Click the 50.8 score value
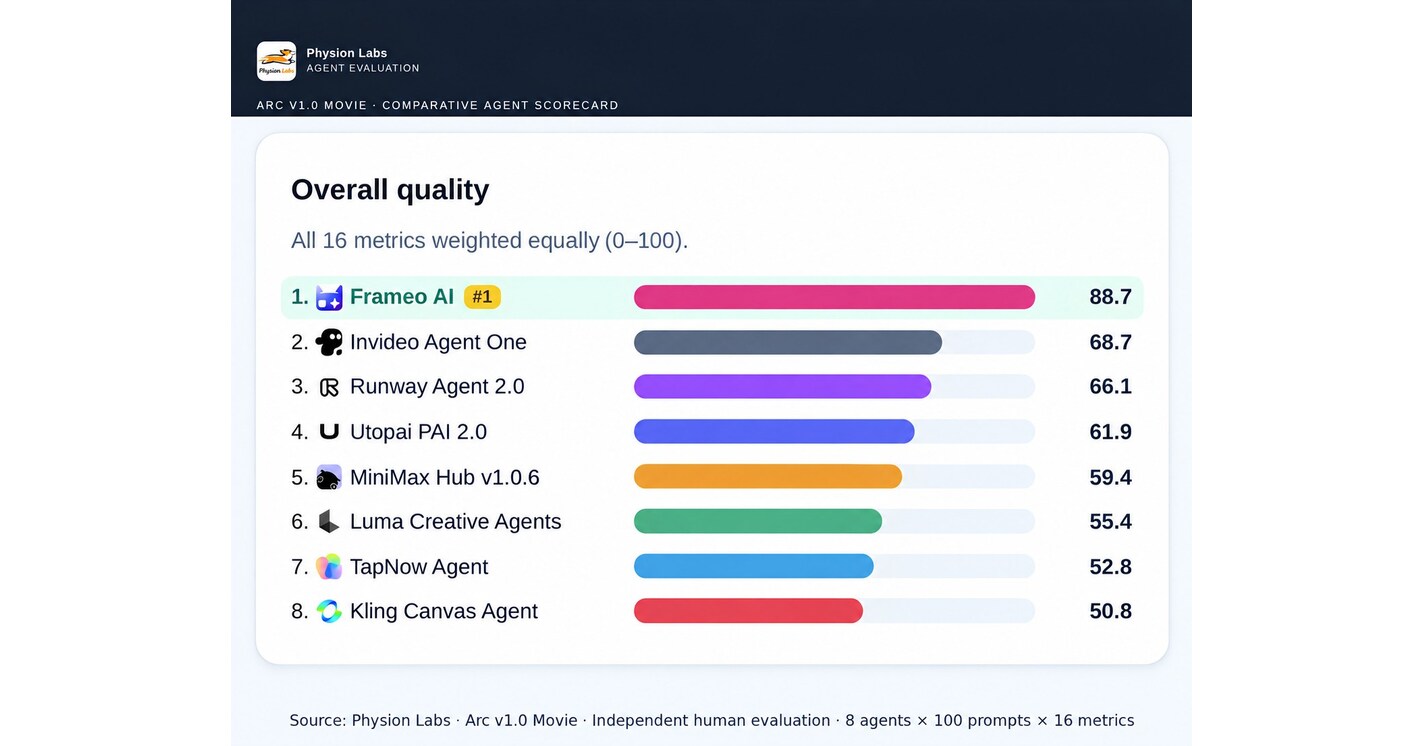This screenshot has width=1423, height=746. point(1110,611)
